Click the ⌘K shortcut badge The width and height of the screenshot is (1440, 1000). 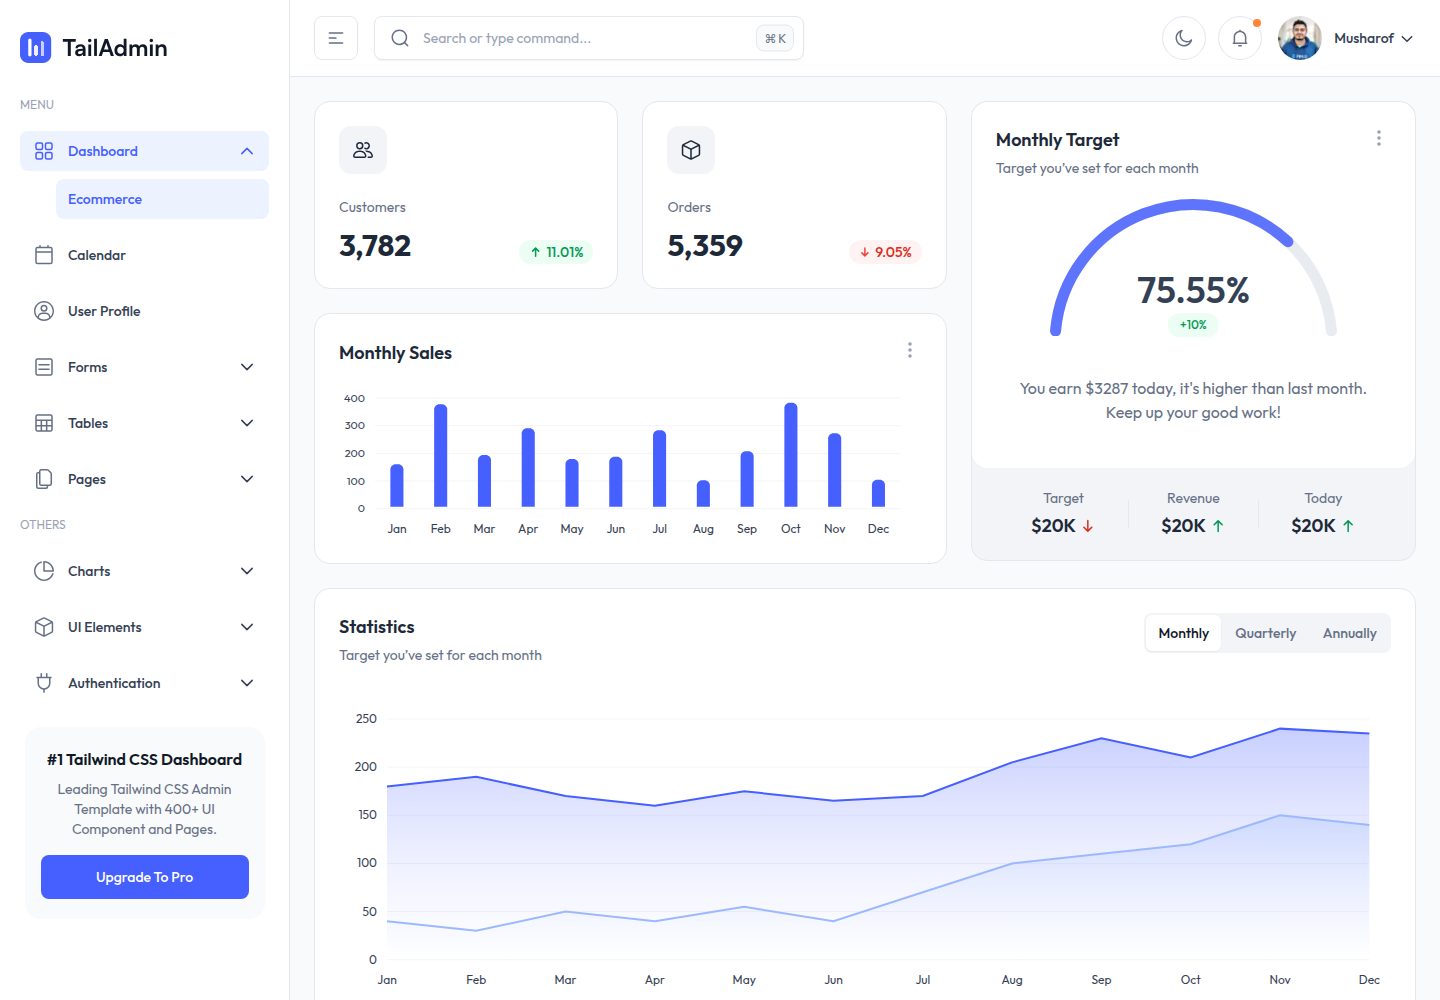click(x=775, y=38)
